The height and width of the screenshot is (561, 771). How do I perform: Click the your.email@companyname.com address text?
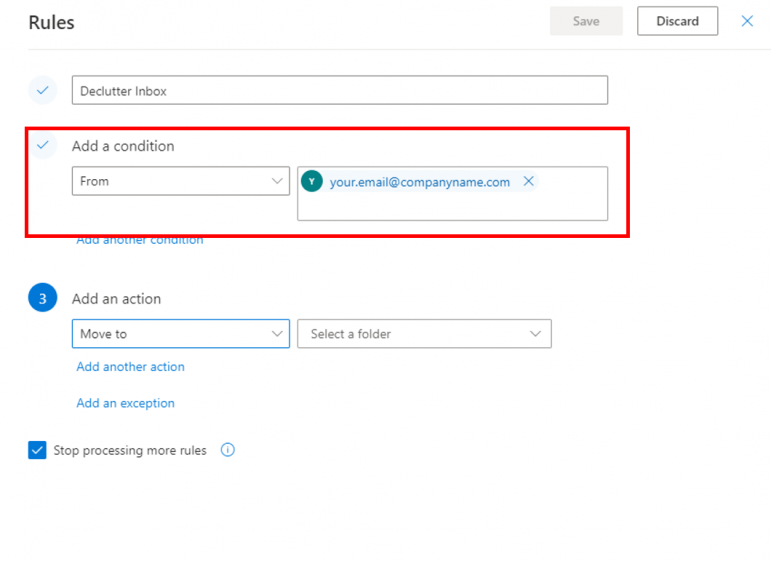pyautogui.click(x=420, y=182)
